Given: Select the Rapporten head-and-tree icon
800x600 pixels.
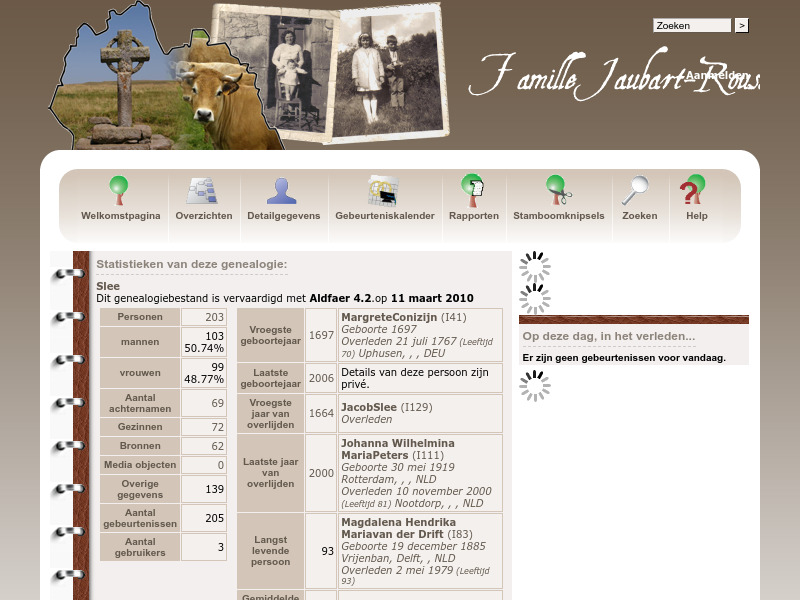Looking at the screenshot, I should tap(474, 189).
